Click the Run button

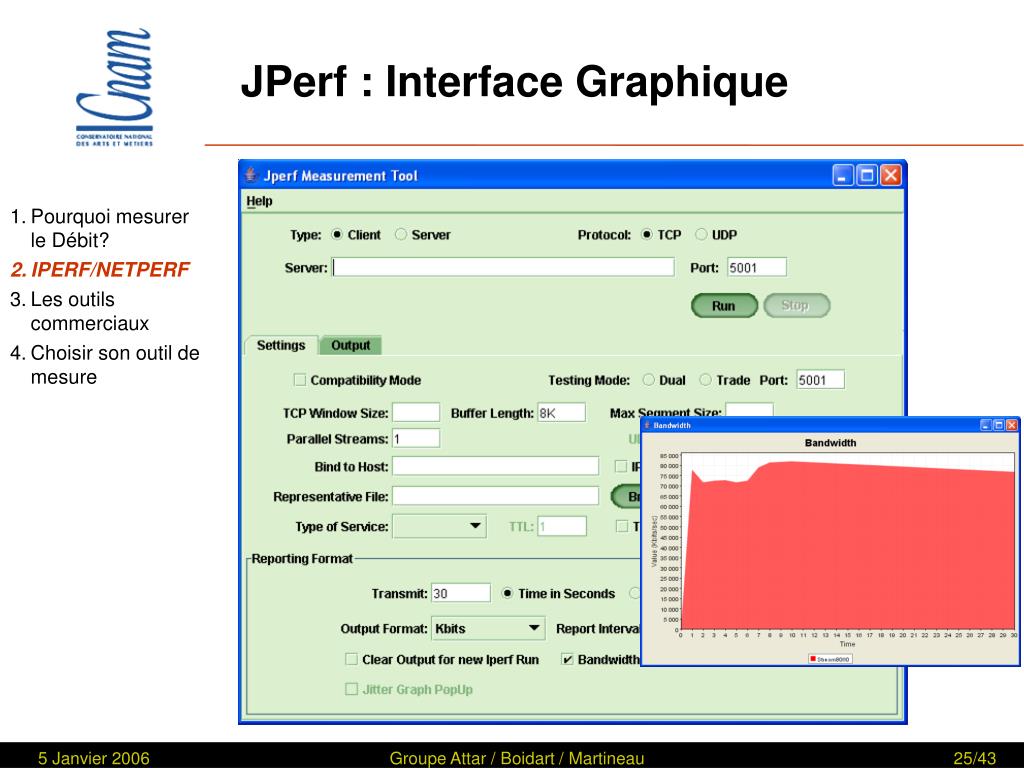tap(724, 306)
